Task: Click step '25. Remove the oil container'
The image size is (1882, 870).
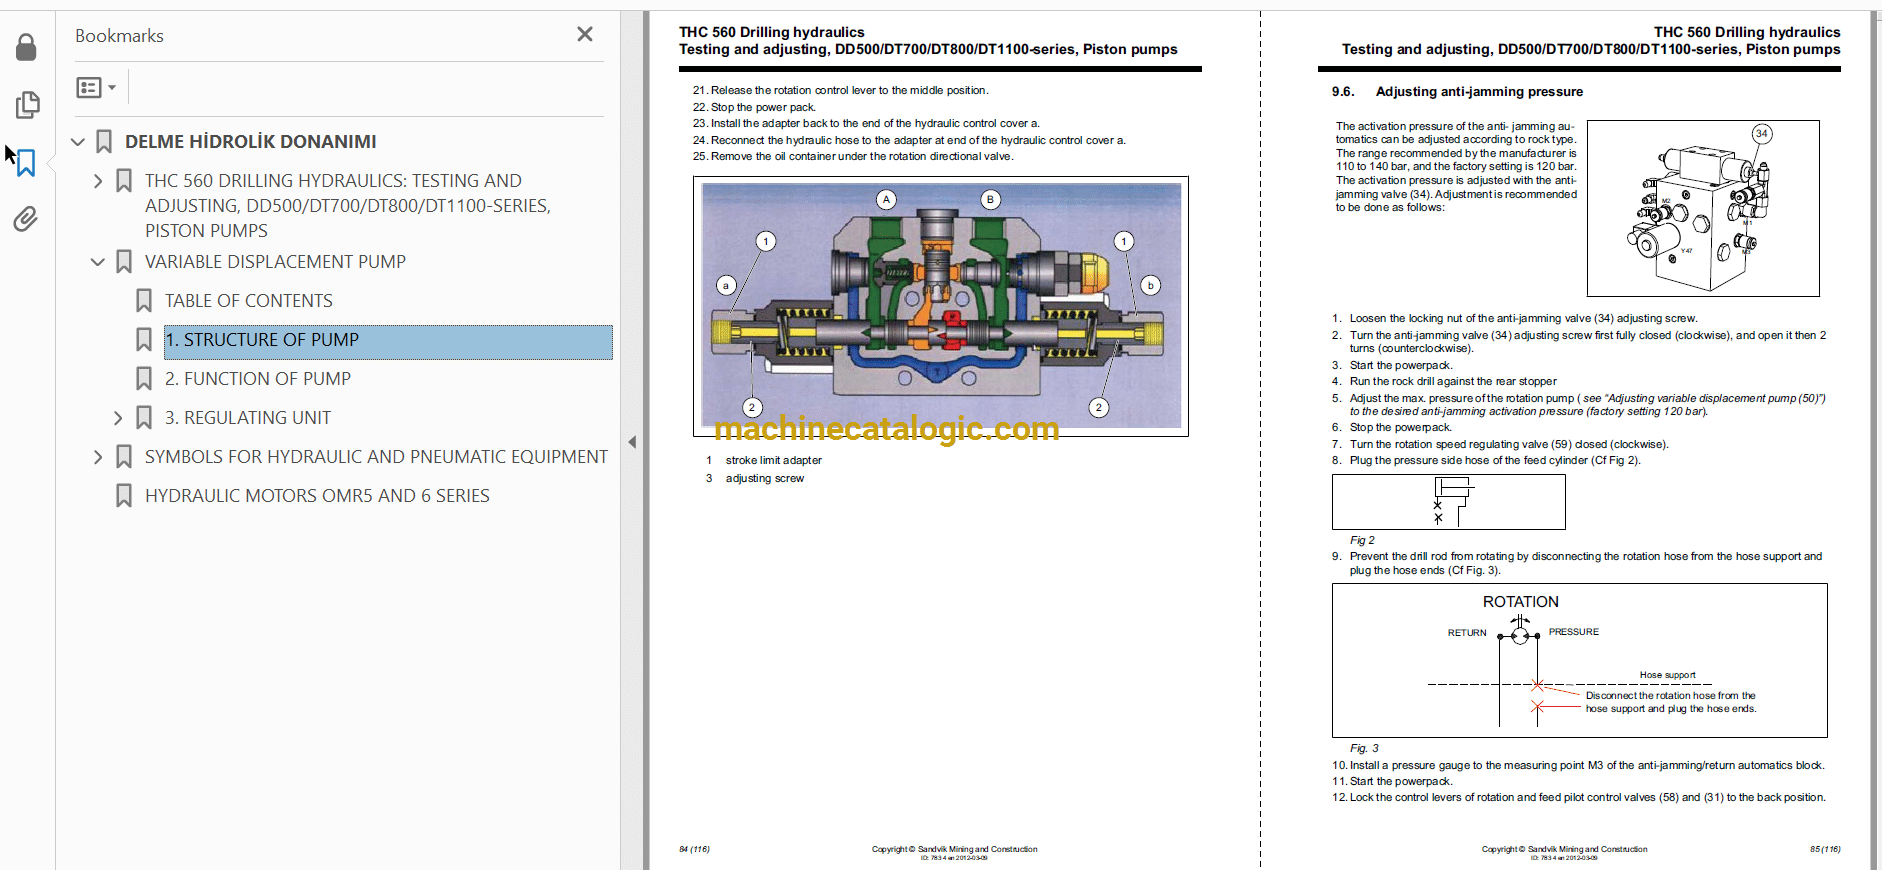Action: click(853, 156)
